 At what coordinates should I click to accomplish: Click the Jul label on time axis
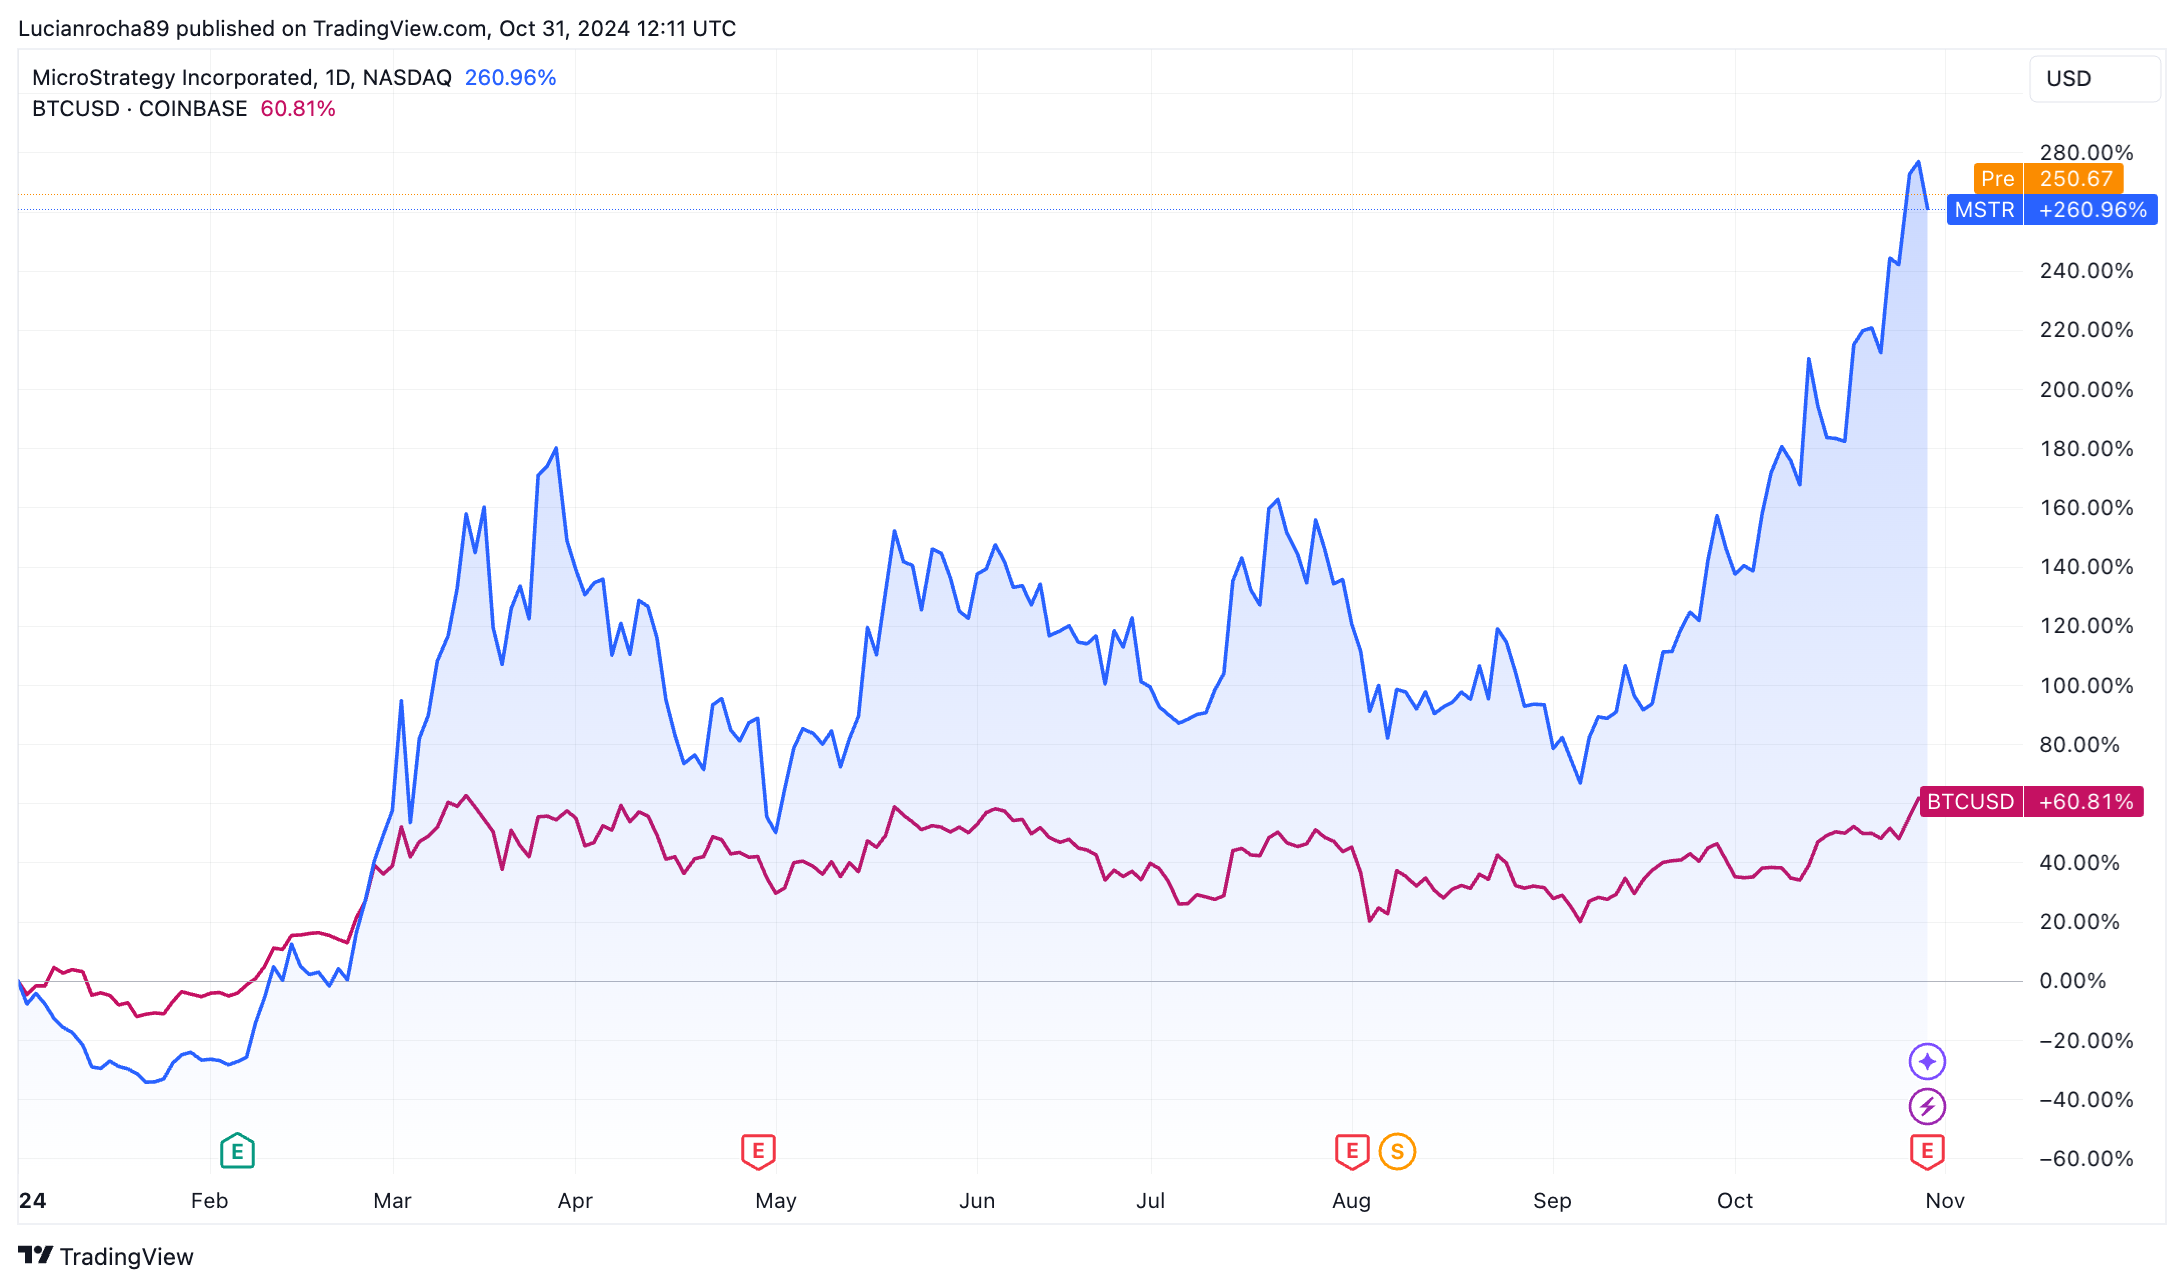(1150, 1201)
